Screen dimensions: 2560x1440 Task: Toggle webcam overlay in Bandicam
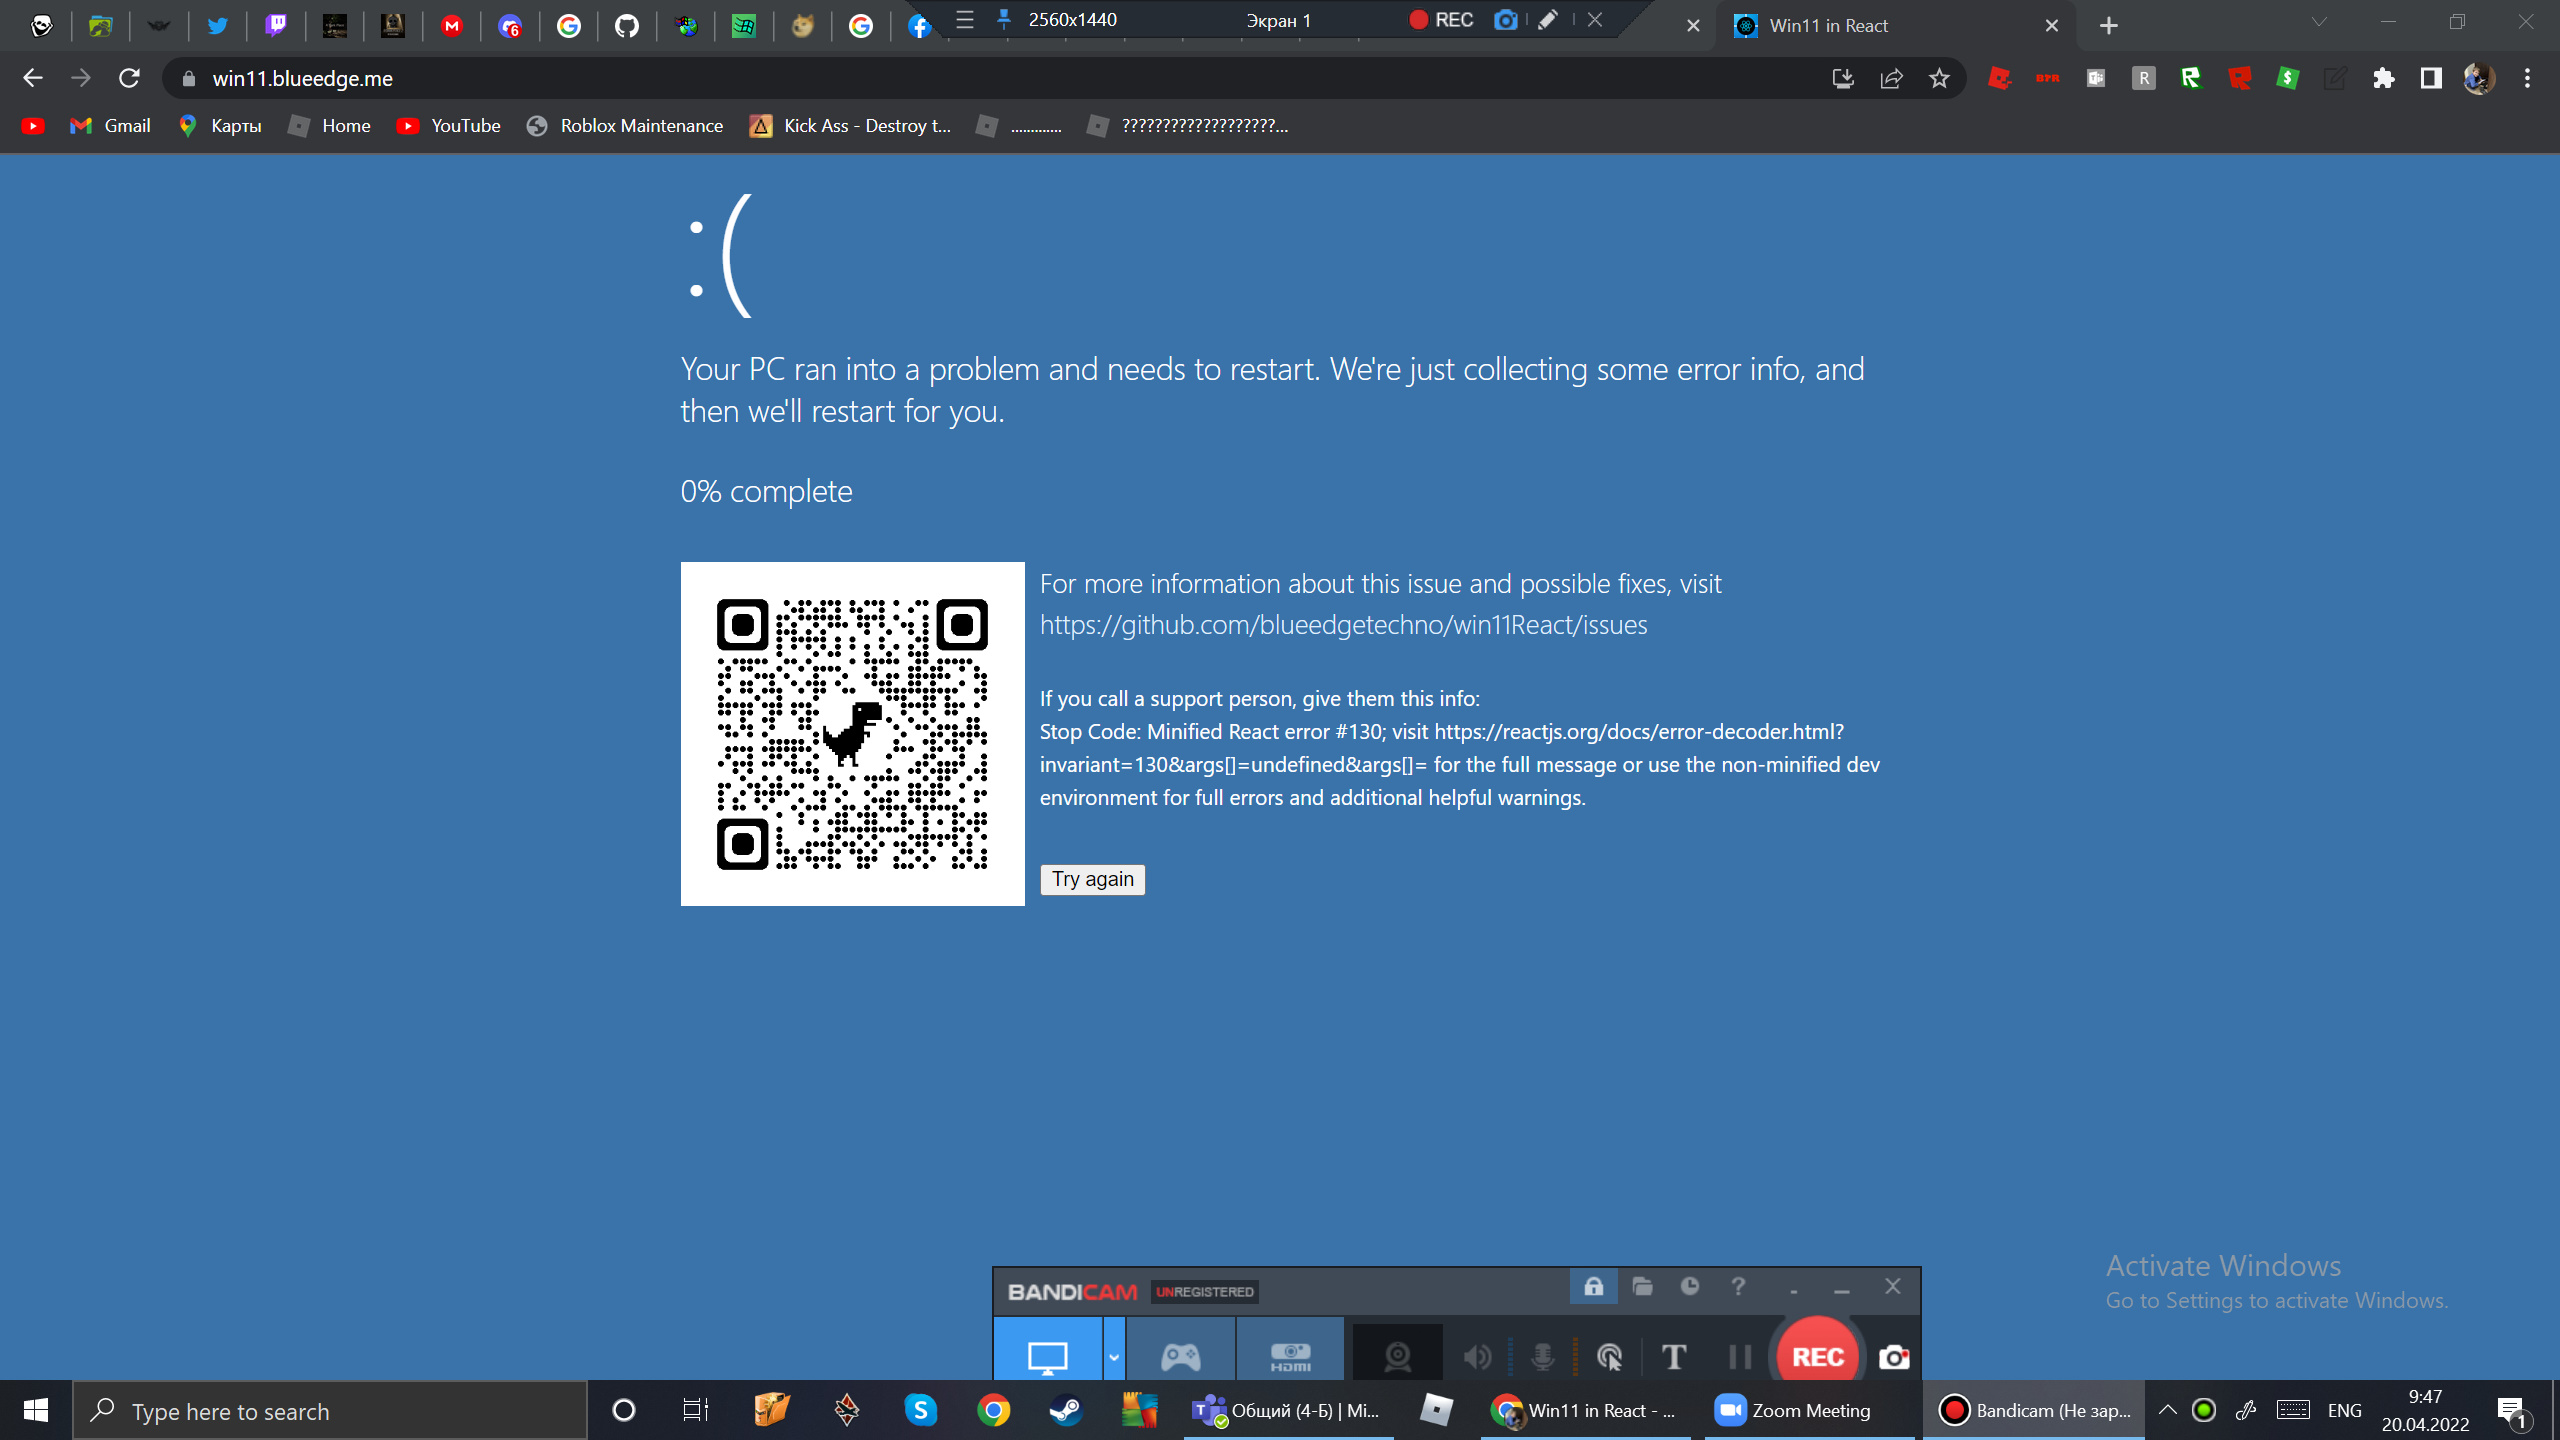(x=1397, y=1357)
